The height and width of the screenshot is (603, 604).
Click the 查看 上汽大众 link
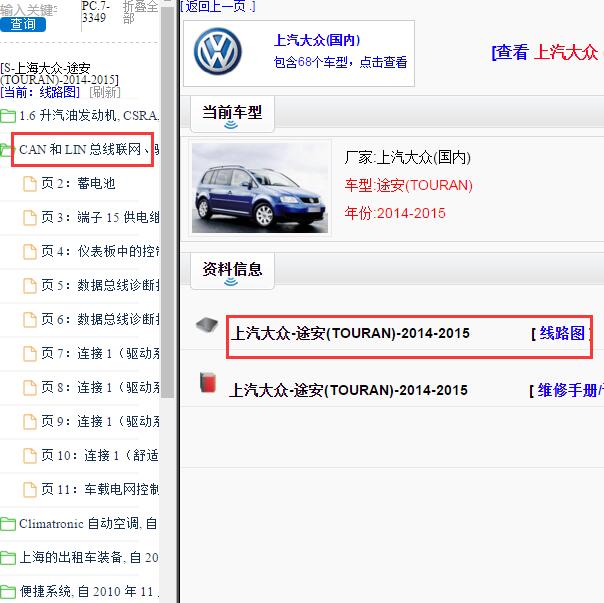tap(547, 52)
